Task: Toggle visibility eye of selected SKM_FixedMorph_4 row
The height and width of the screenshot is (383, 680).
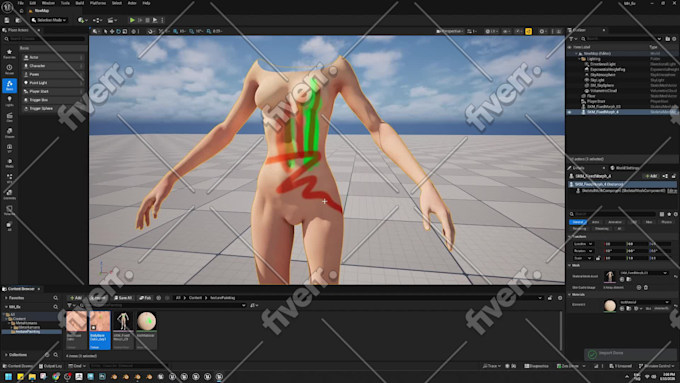Action: 569,112
